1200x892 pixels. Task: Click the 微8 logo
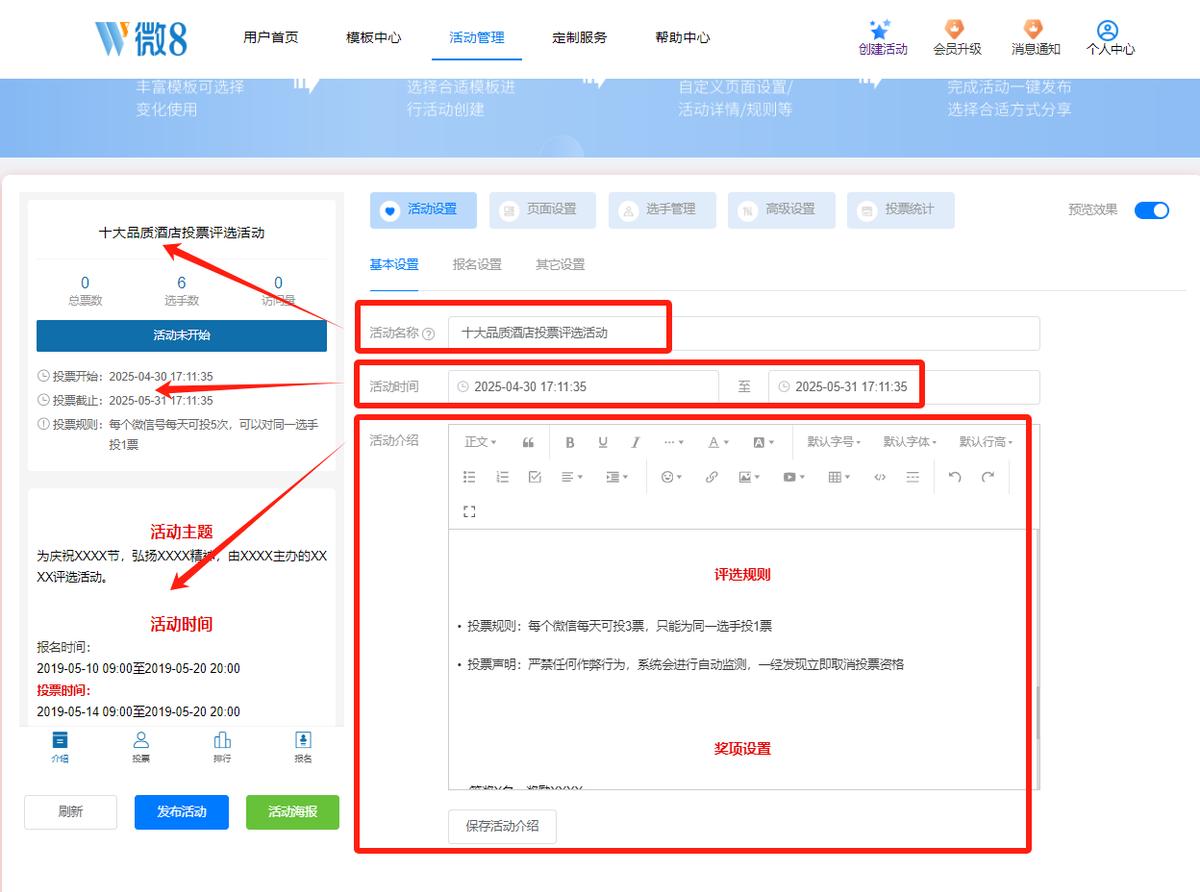coord(141,38)
